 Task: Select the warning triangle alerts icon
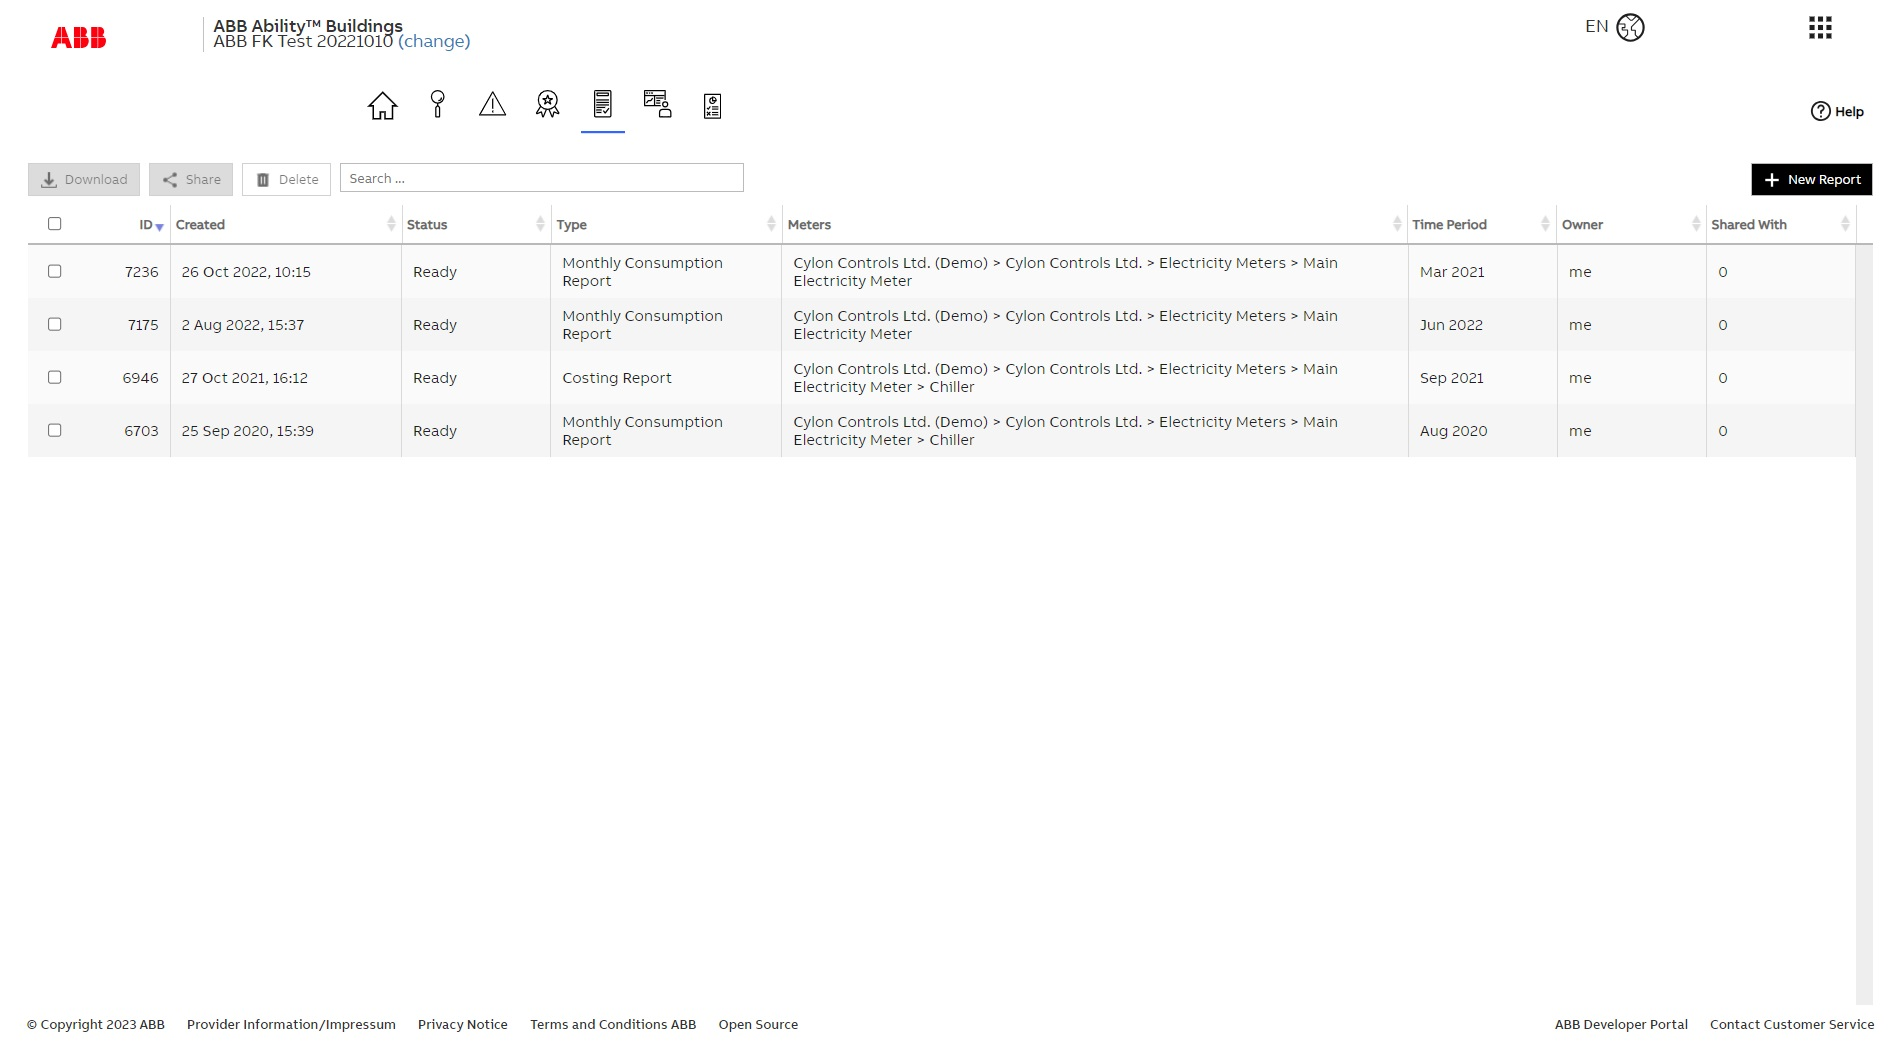[x=492, y=105]
